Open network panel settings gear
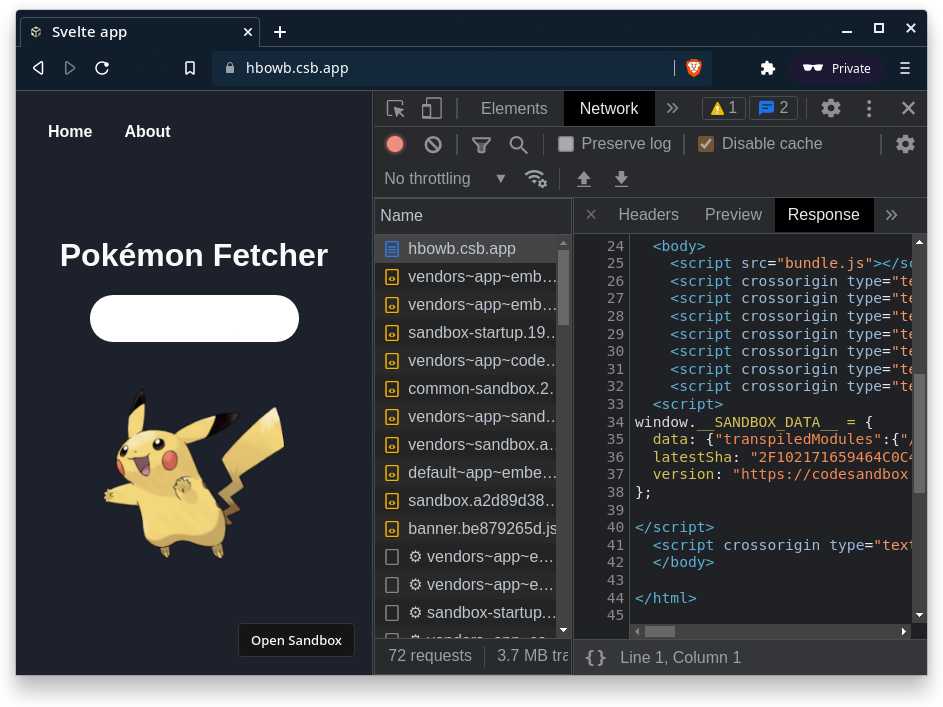943x707 pixels. point(905,144)
